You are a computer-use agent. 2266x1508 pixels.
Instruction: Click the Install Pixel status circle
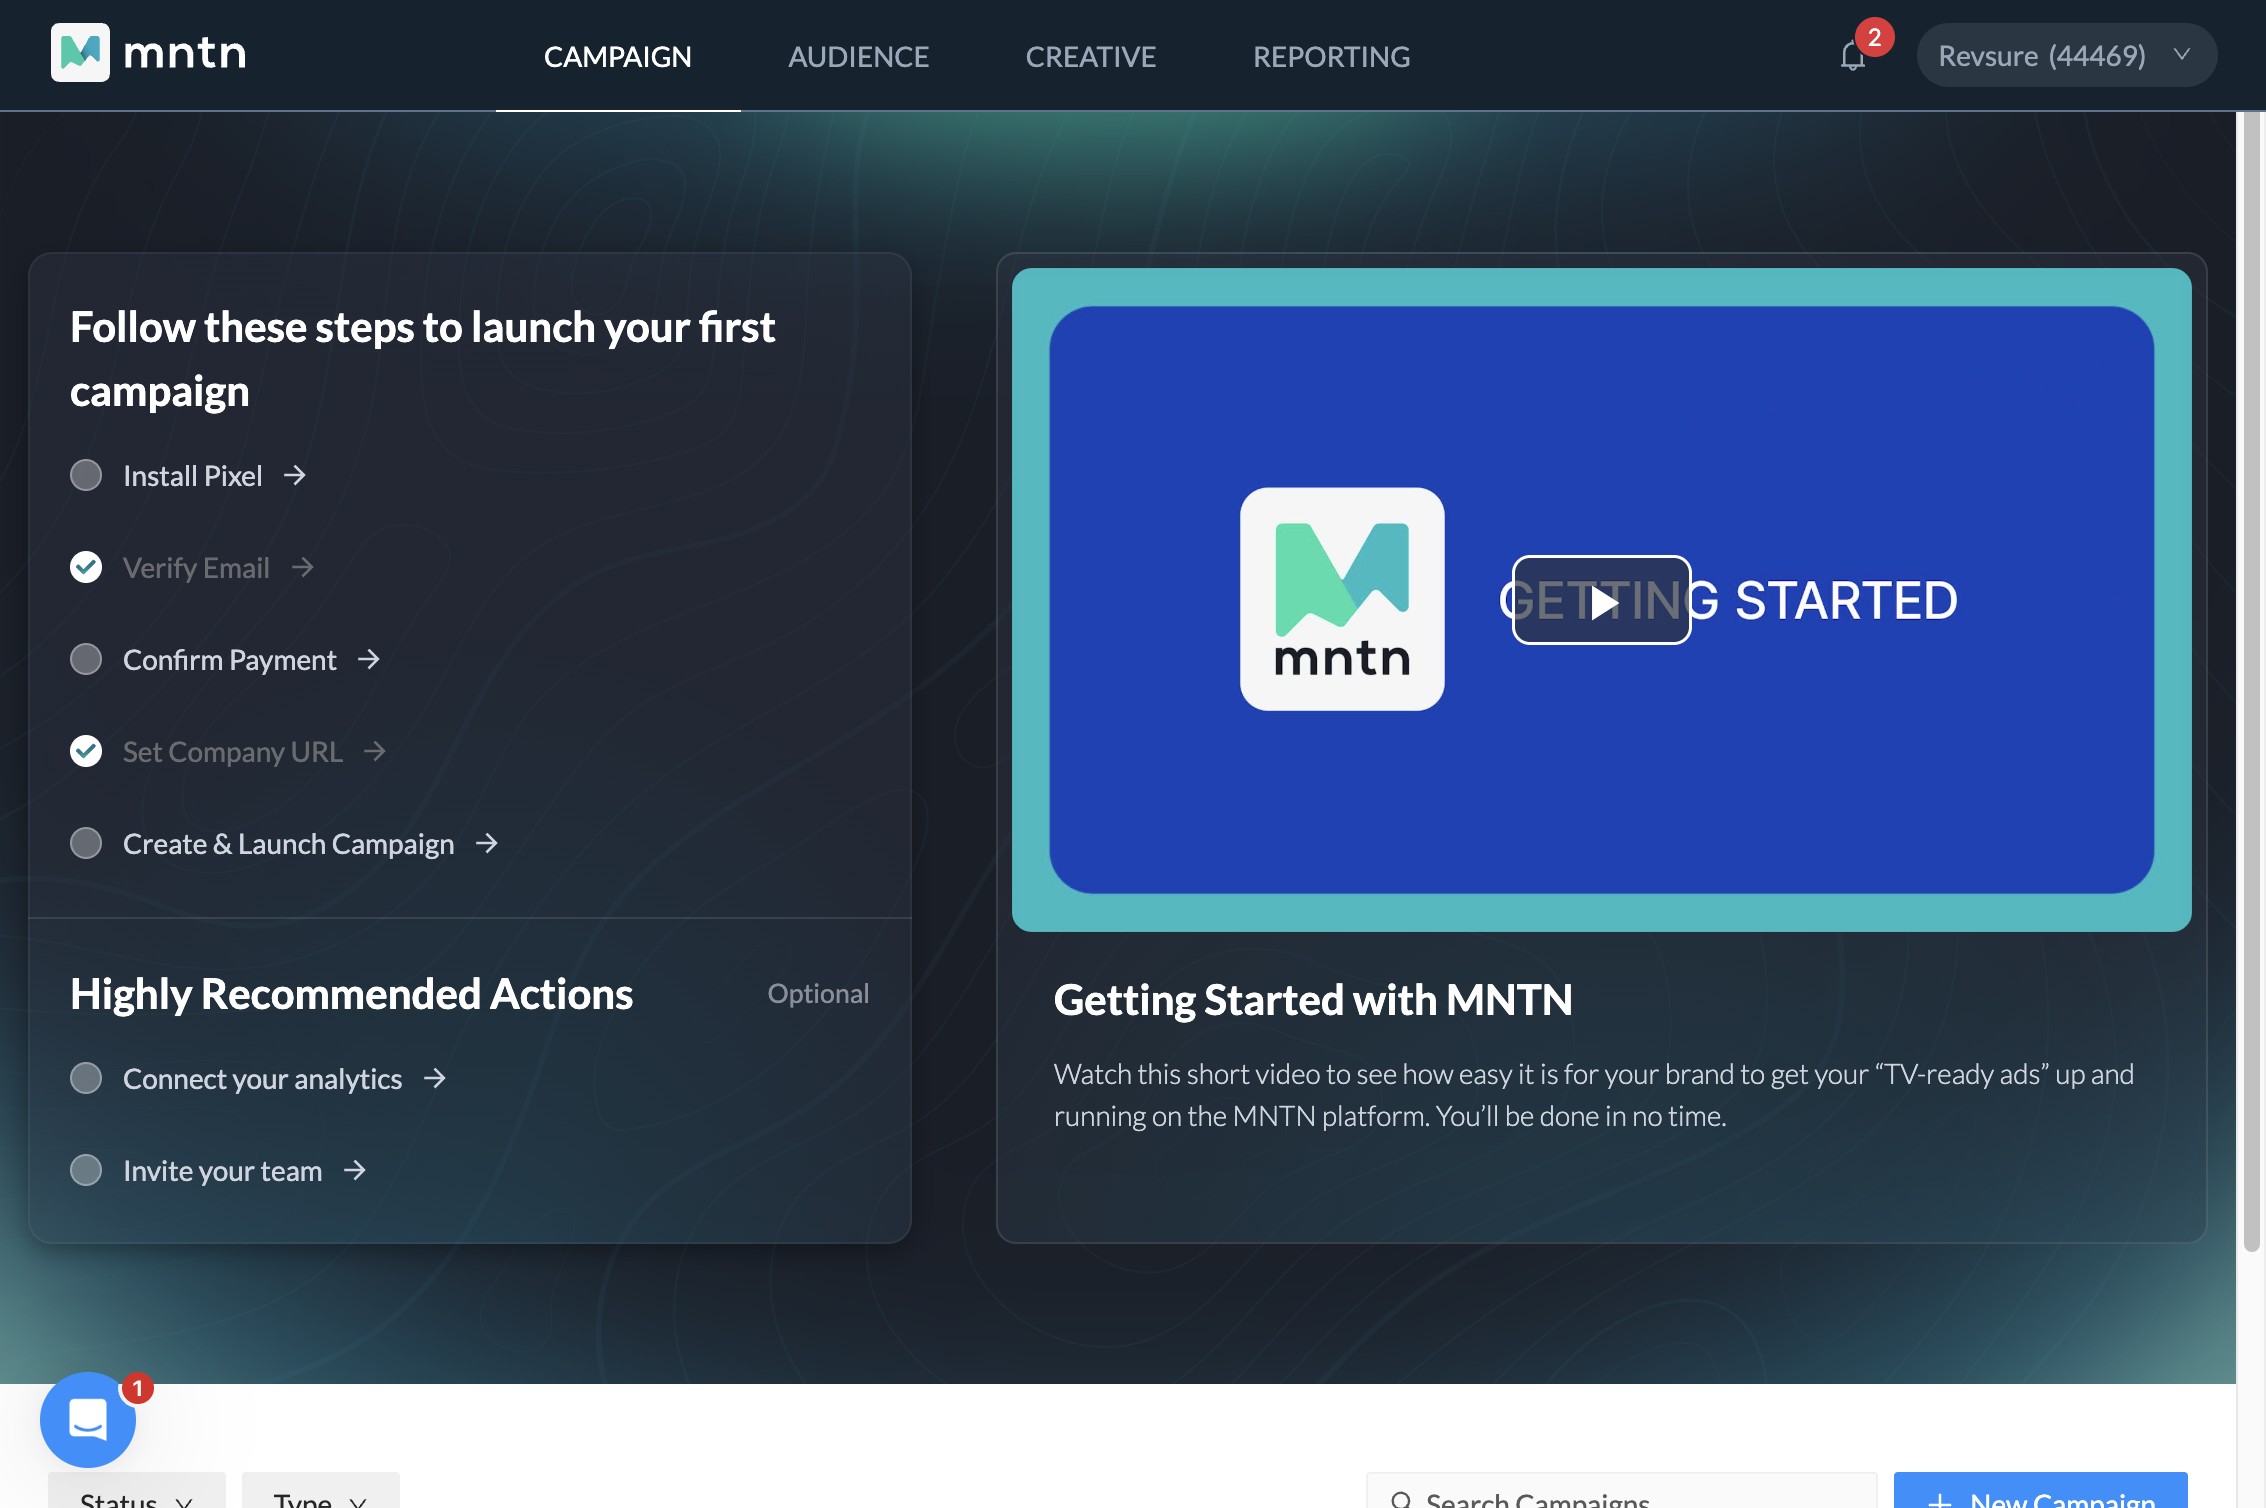[86, 475]
